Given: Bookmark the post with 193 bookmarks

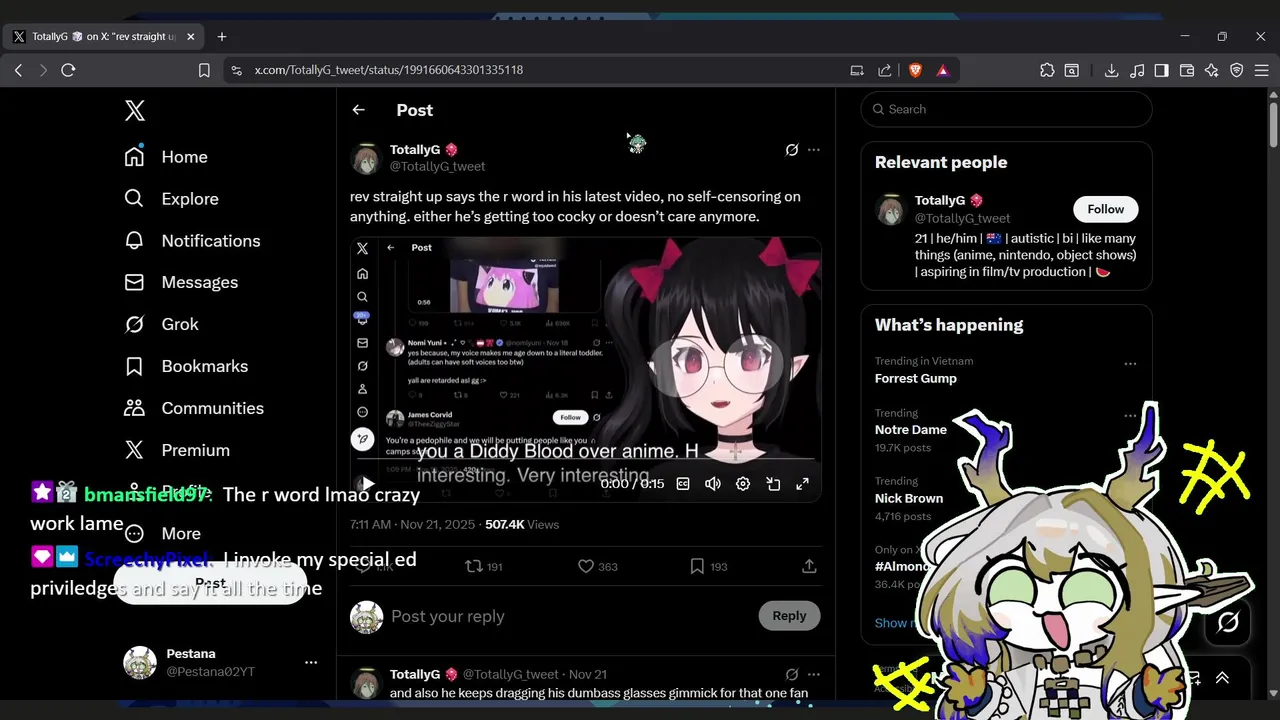Looking at the screenshot, I should pyautogui.click(x=710, y=566).
